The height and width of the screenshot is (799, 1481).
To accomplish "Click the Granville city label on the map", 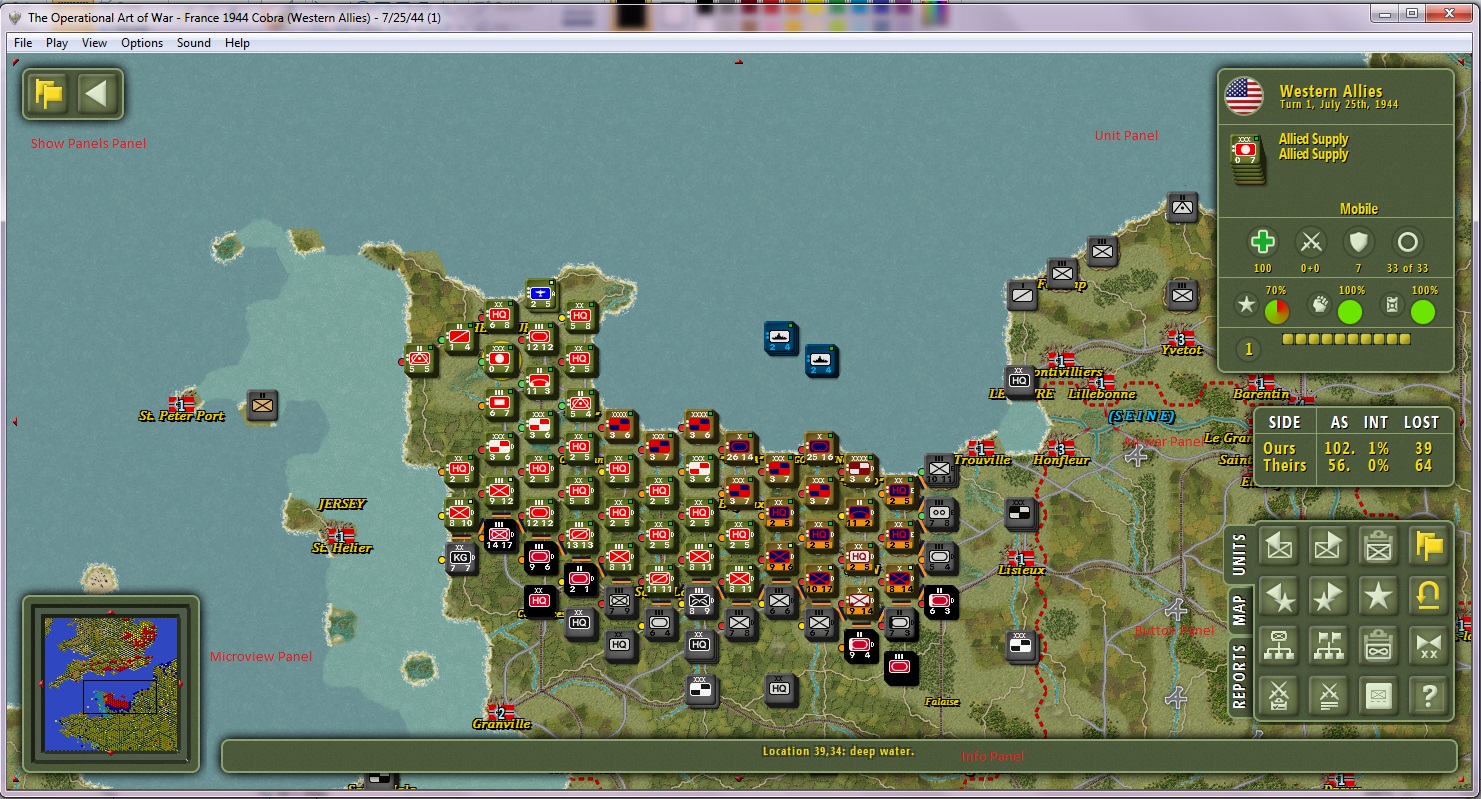I will [x=501, y=724].
